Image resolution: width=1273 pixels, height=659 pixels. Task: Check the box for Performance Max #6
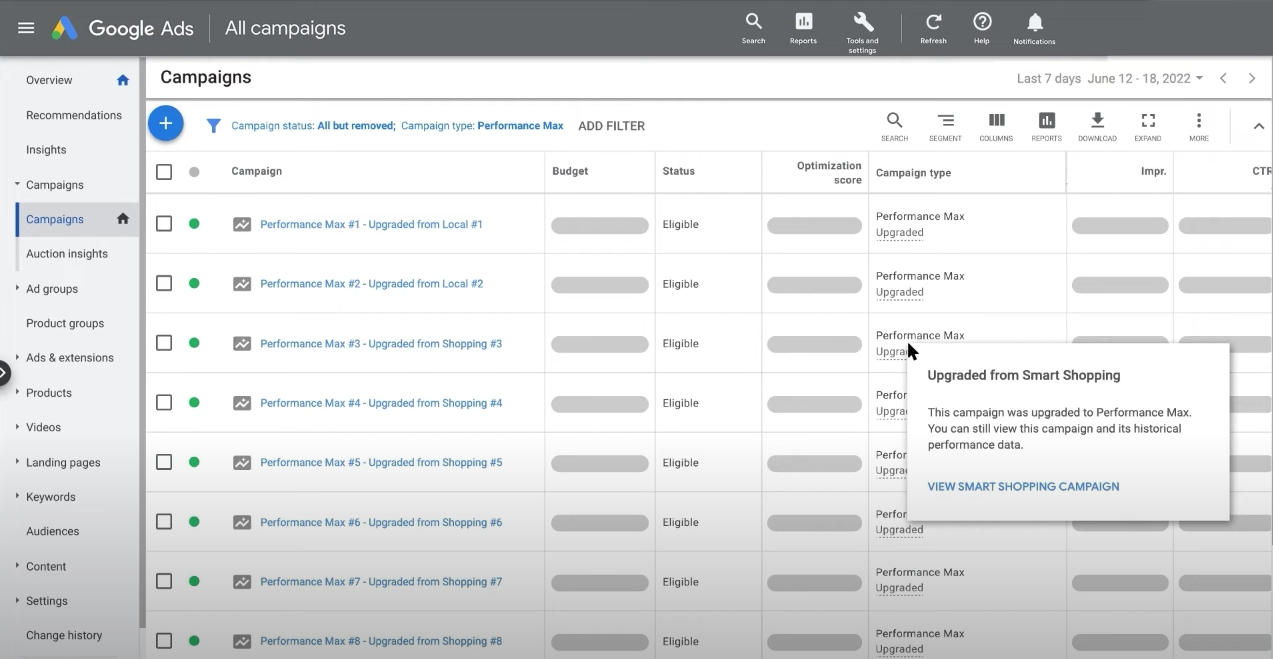(x=164, y=522)
